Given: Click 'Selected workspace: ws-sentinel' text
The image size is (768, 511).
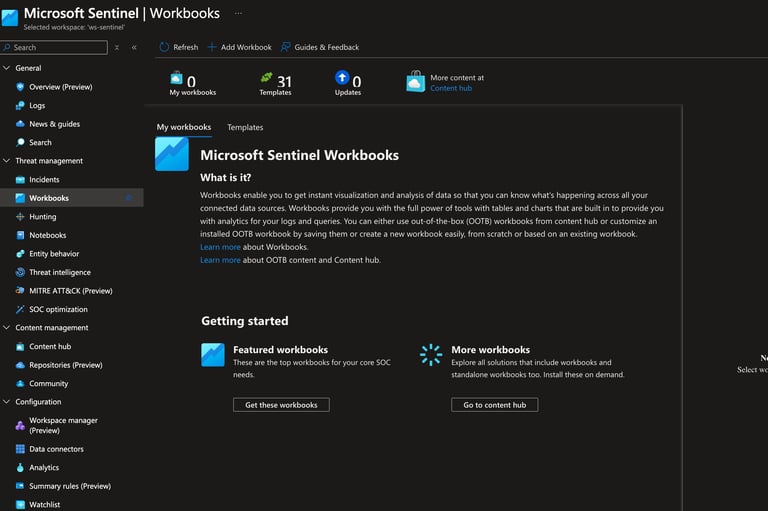Looking at the screenshot, I should 74,27.
